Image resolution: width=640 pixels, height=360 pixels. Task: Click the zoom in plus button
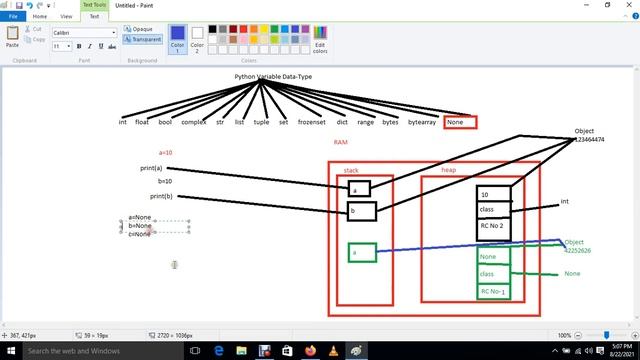635,335
